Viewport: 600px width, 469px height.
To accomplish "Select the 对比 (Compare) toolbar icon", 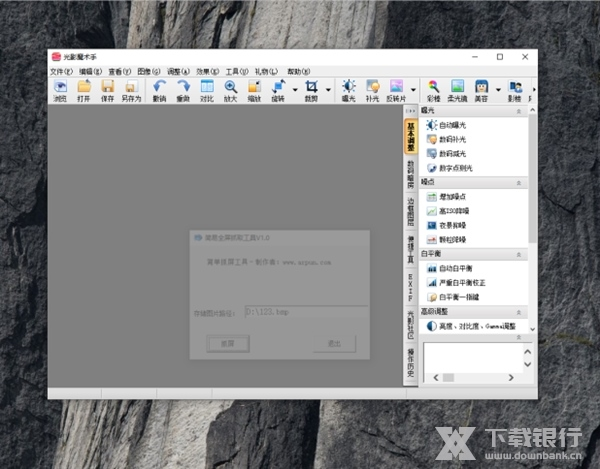I will 207,90.
